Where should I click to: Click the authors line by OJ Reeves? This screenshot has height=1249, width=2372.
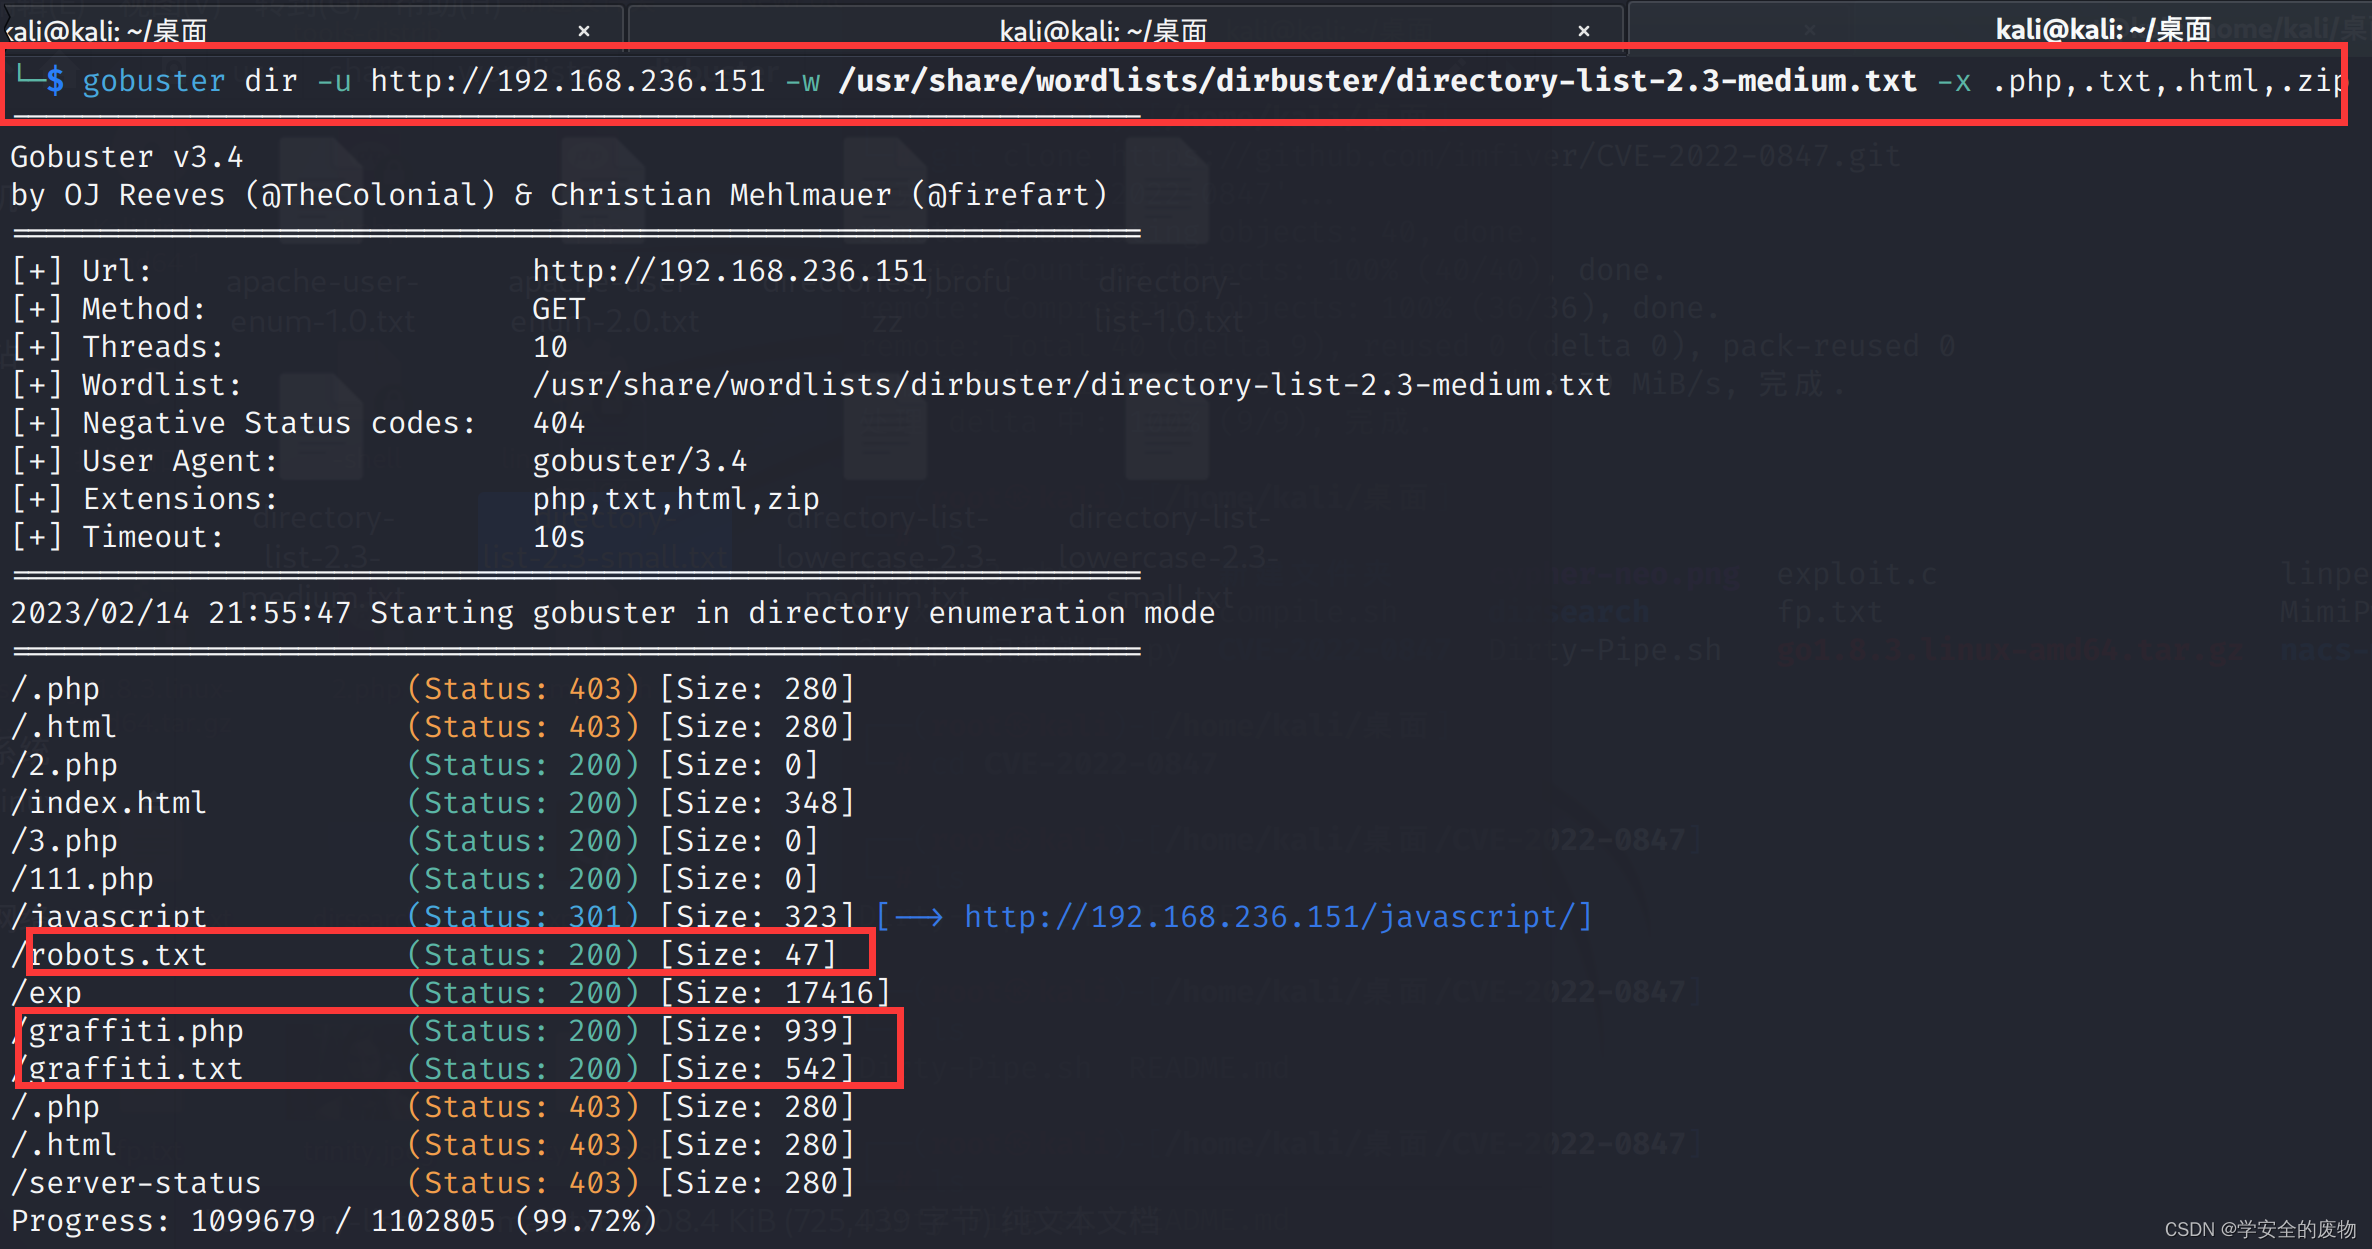pos(559,194)
